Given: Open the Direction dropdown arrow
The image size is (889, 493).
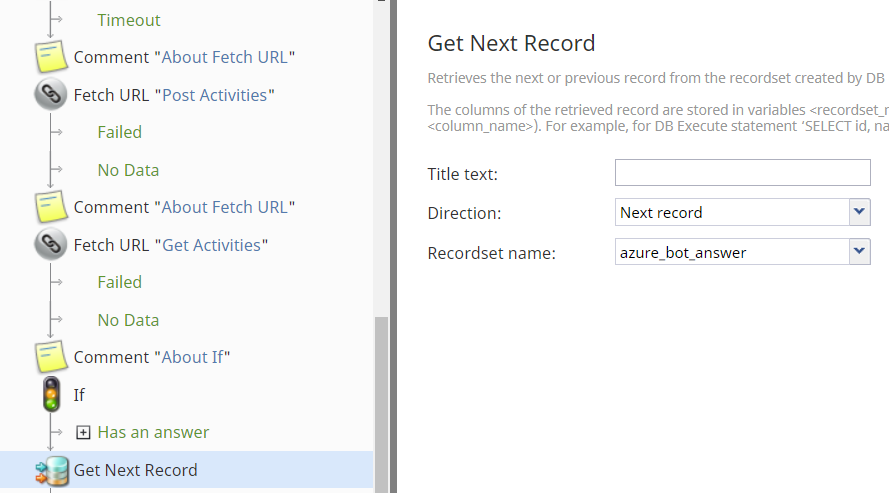Looking at the screenshot, I should [860, 212].
